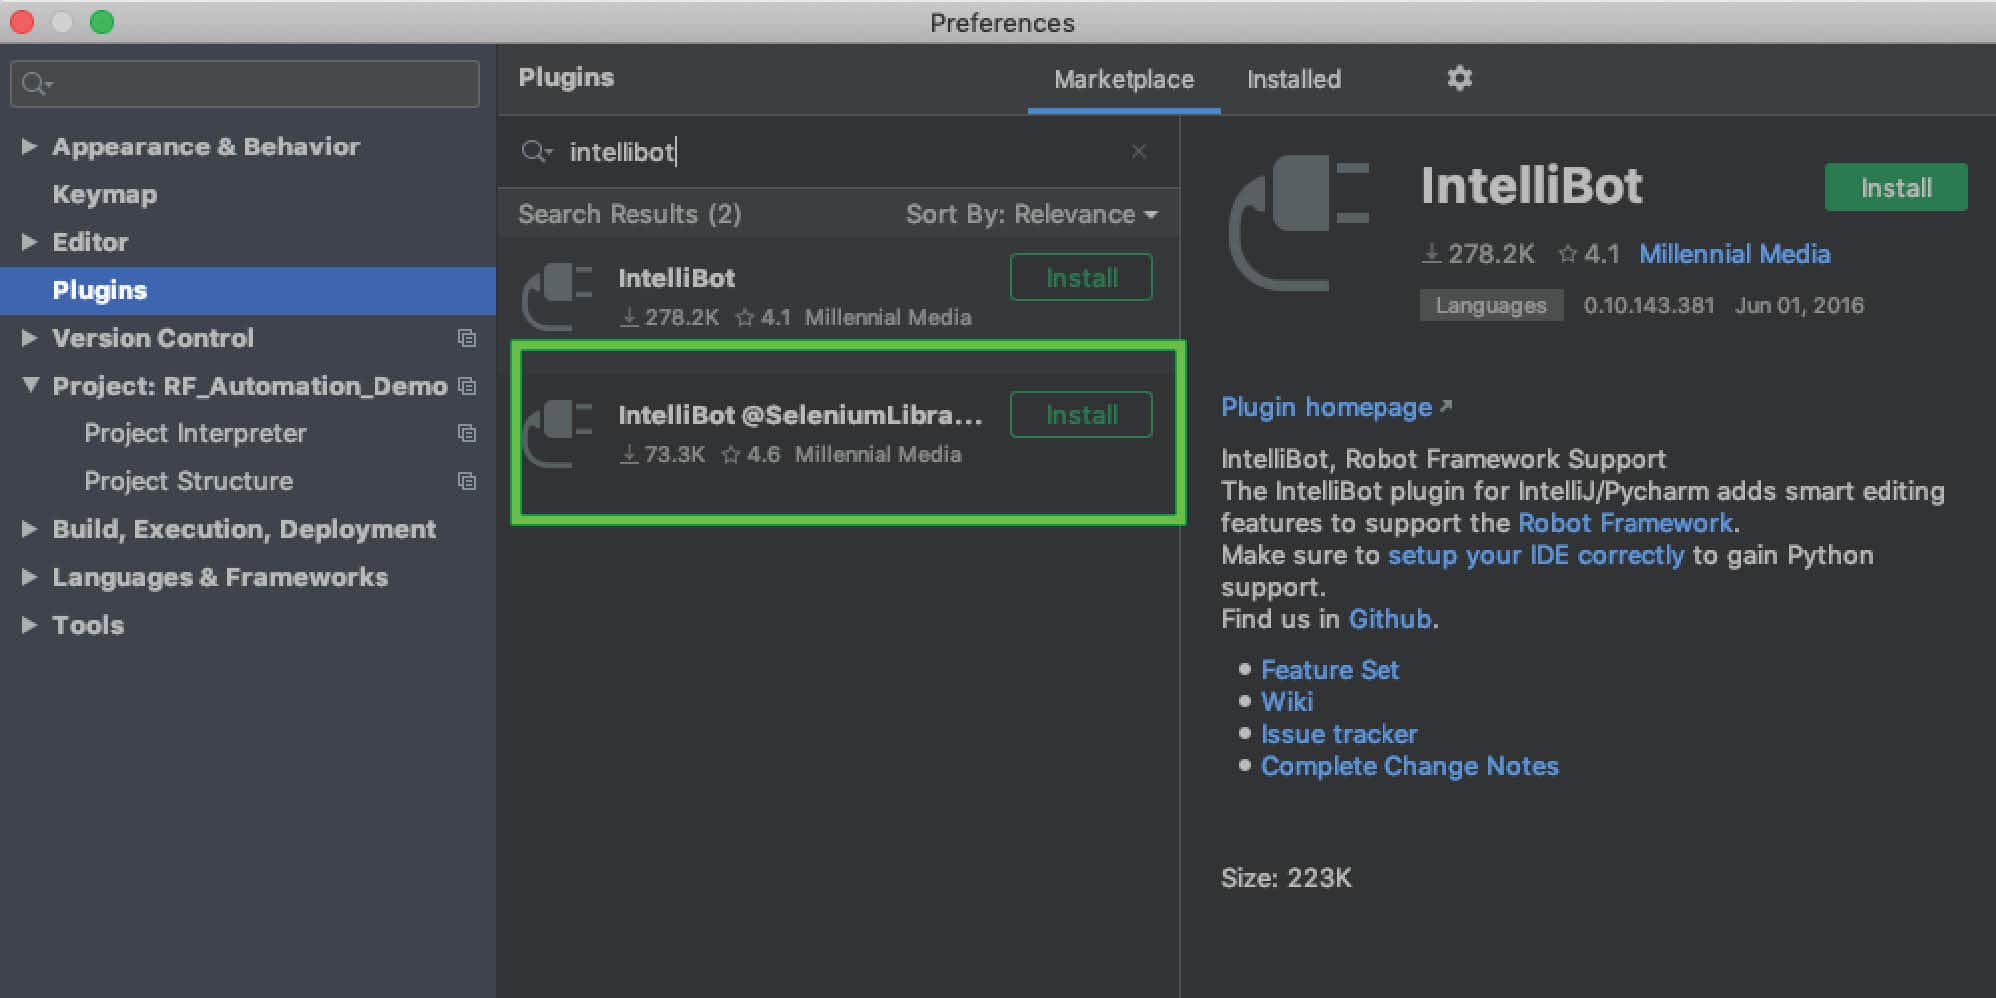Screen dimensions: 1996x998
Task: Click the magnifier icon in plugin search
Action: pyautogui.click(x=536, y=151)
